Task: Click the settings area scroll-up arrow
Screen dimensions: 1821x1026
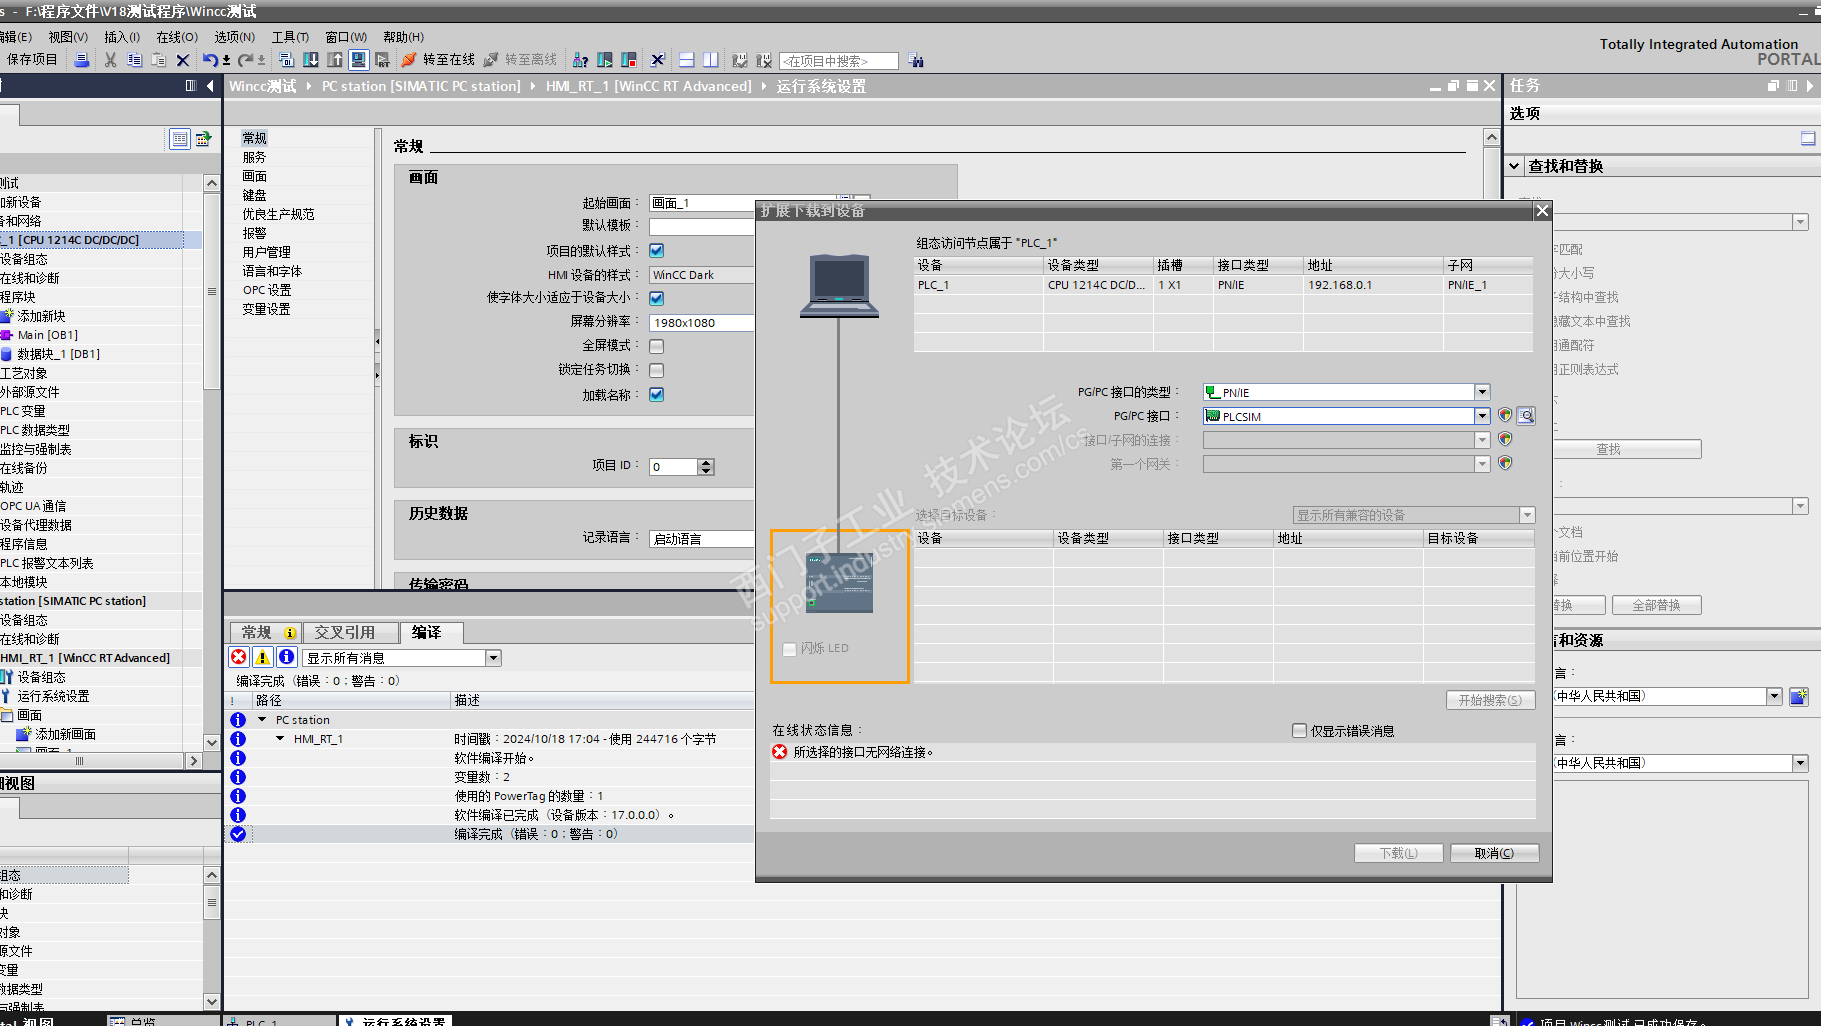Action: (x=1491, y=137)
